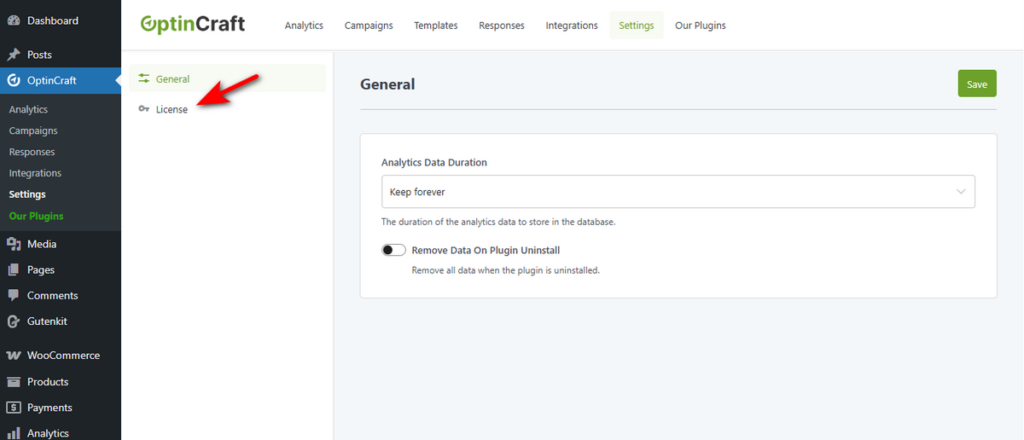The image size is (1024, 440).
Task: Click the green Save button
Action: click(976, 84)
